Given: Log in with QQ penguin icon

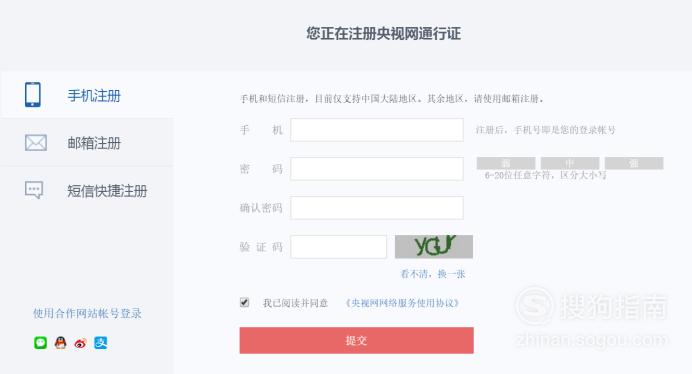Looking at the screenshot, I should click(60, 343).
